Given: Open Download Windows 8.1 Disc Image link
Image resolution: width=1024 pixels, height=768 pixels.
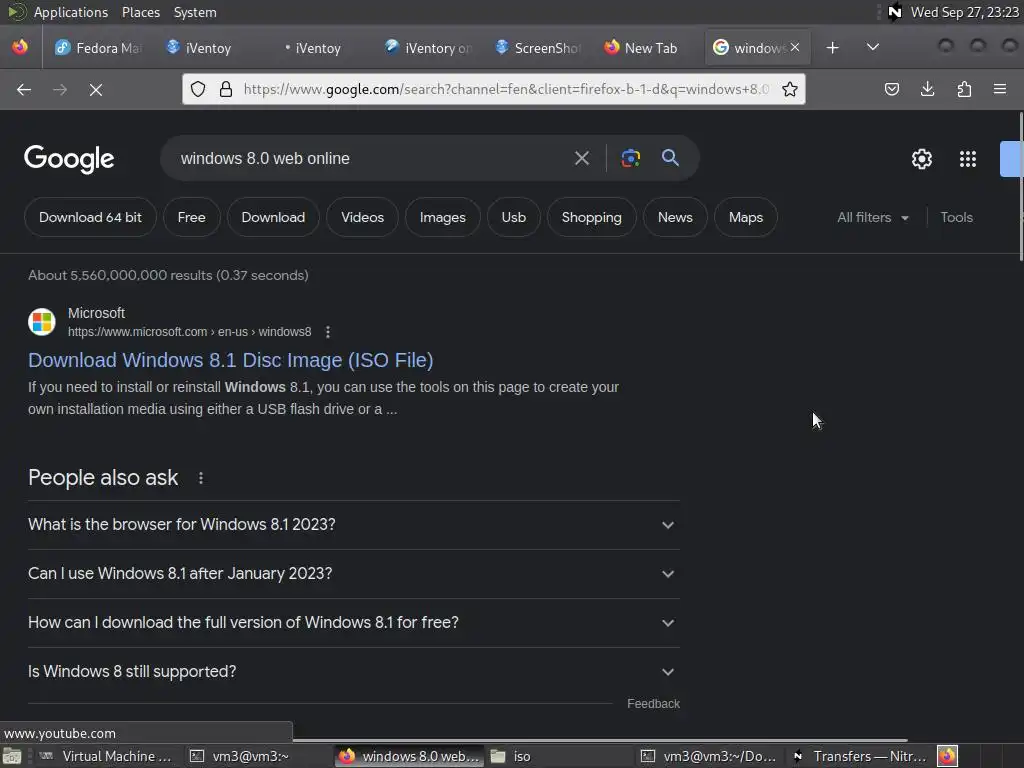Looking at the screenshot, I should [231, 360].
